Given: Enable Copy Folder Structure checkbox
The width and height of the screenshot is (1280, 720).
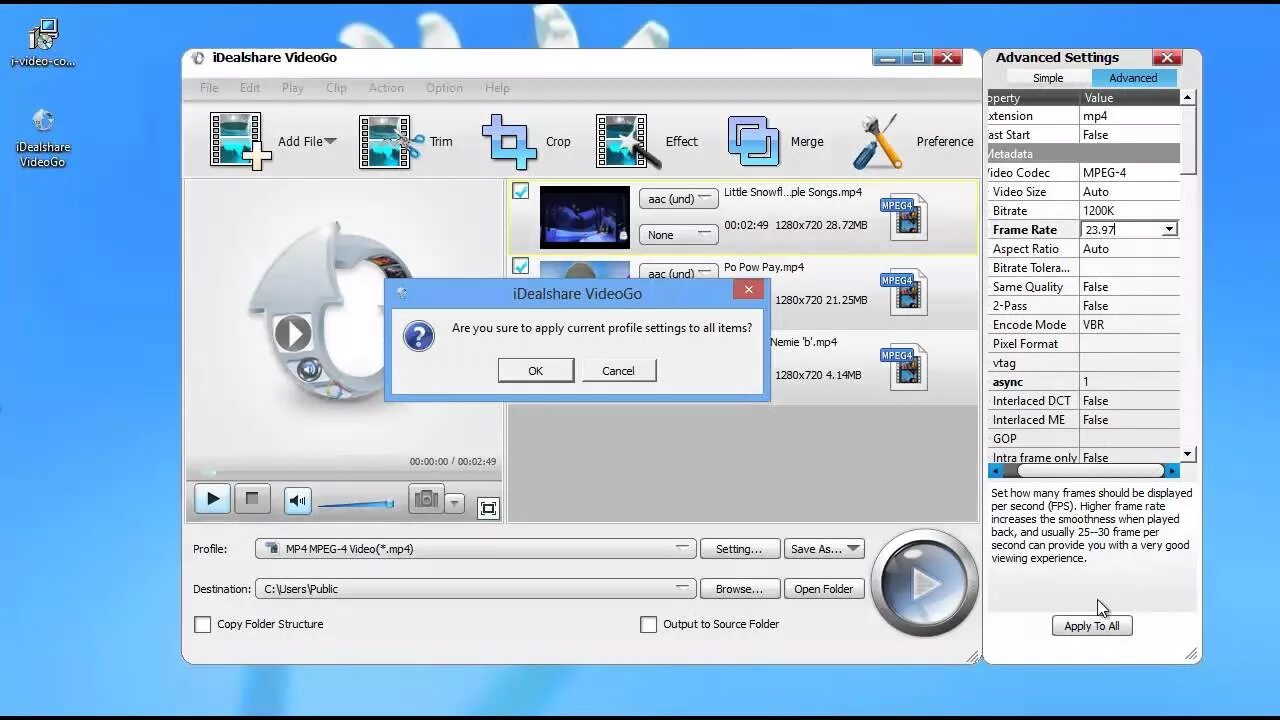Looking at the screenshot, I should click(203, 624).
